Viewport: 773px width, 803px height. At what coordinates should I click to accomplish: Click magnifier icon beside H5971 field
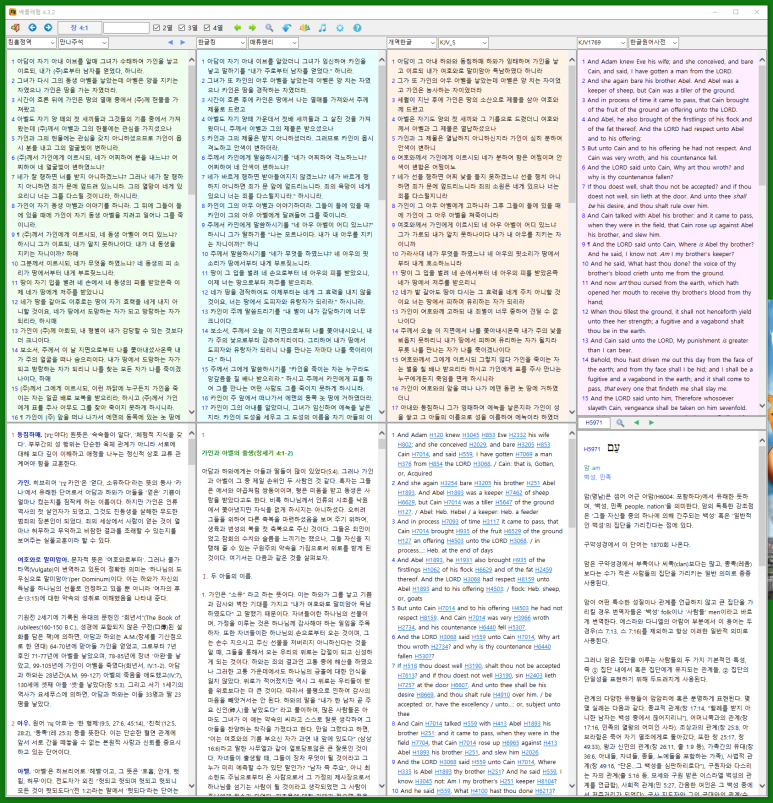[620, 423]
